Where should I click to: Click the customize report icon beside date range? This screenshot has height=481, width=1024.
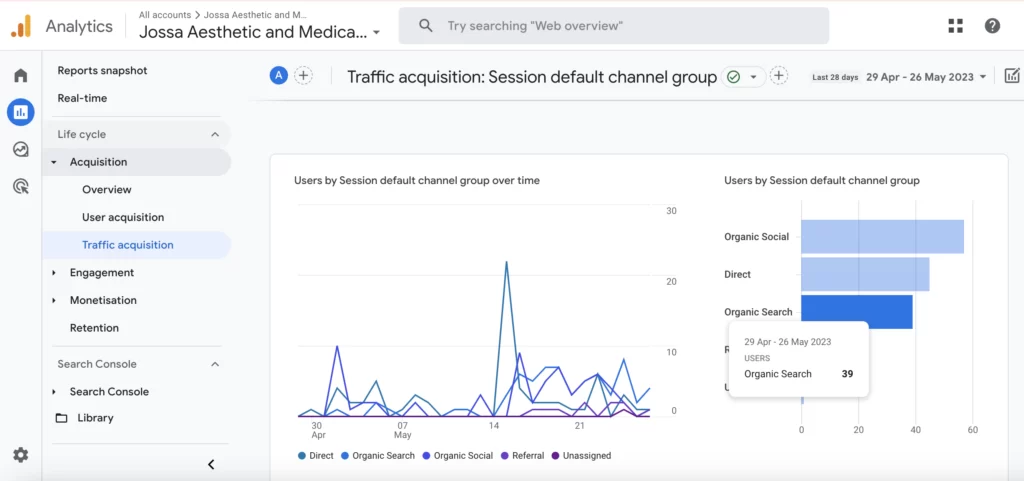pos(1012,76)
